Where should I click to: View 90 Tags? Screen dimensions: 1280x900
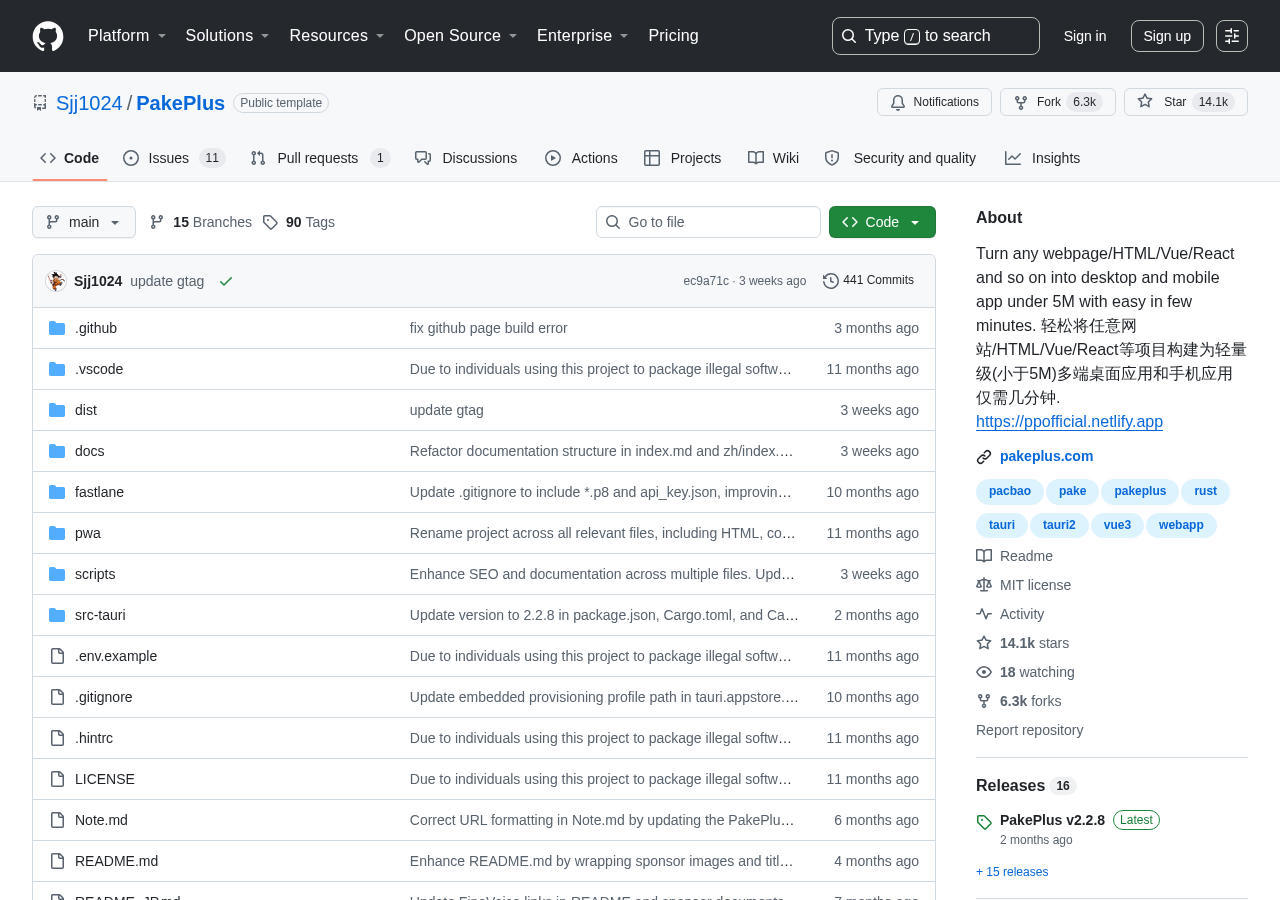[x=299, y=222]
